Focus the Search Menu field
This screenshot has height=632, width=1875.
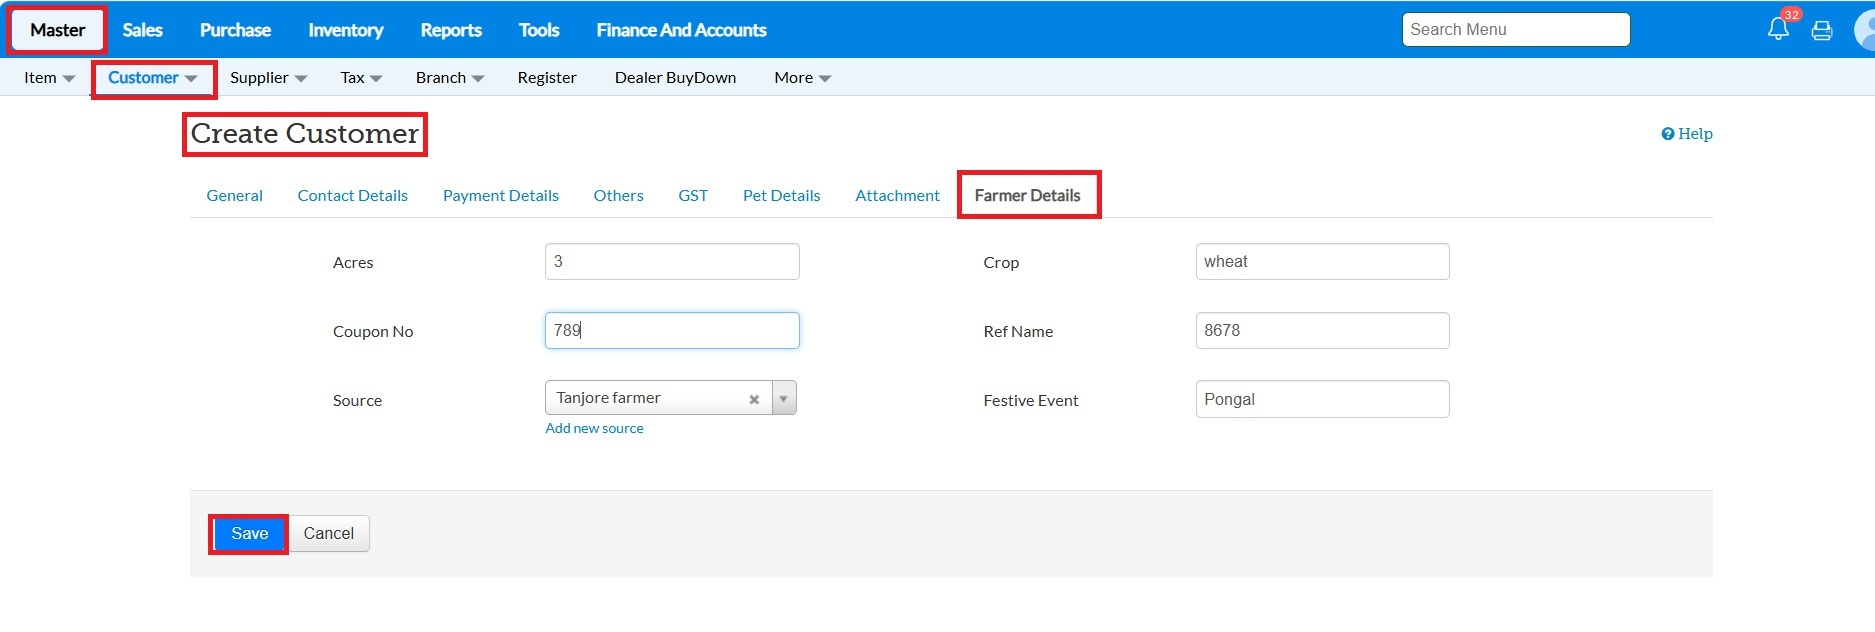click(x=1515, y=30)
